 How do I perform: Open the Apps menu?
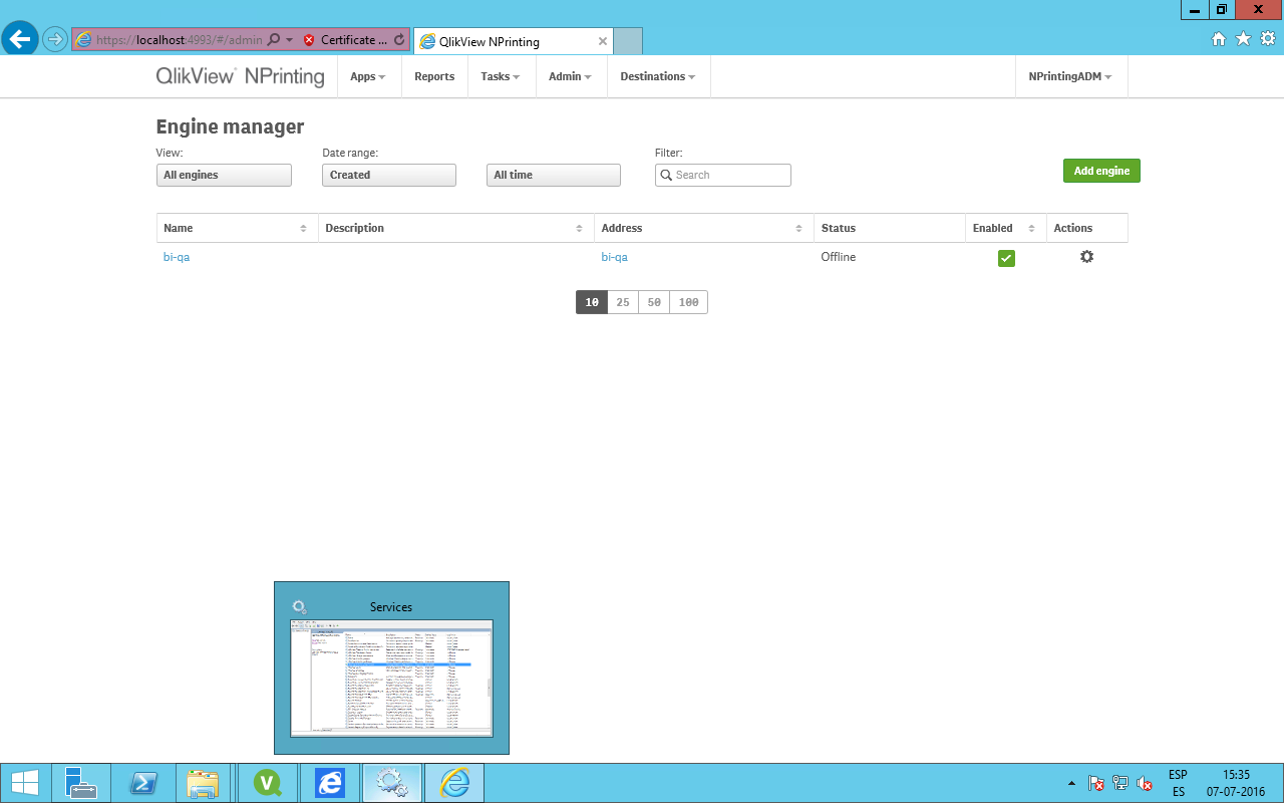coord(368,77)
